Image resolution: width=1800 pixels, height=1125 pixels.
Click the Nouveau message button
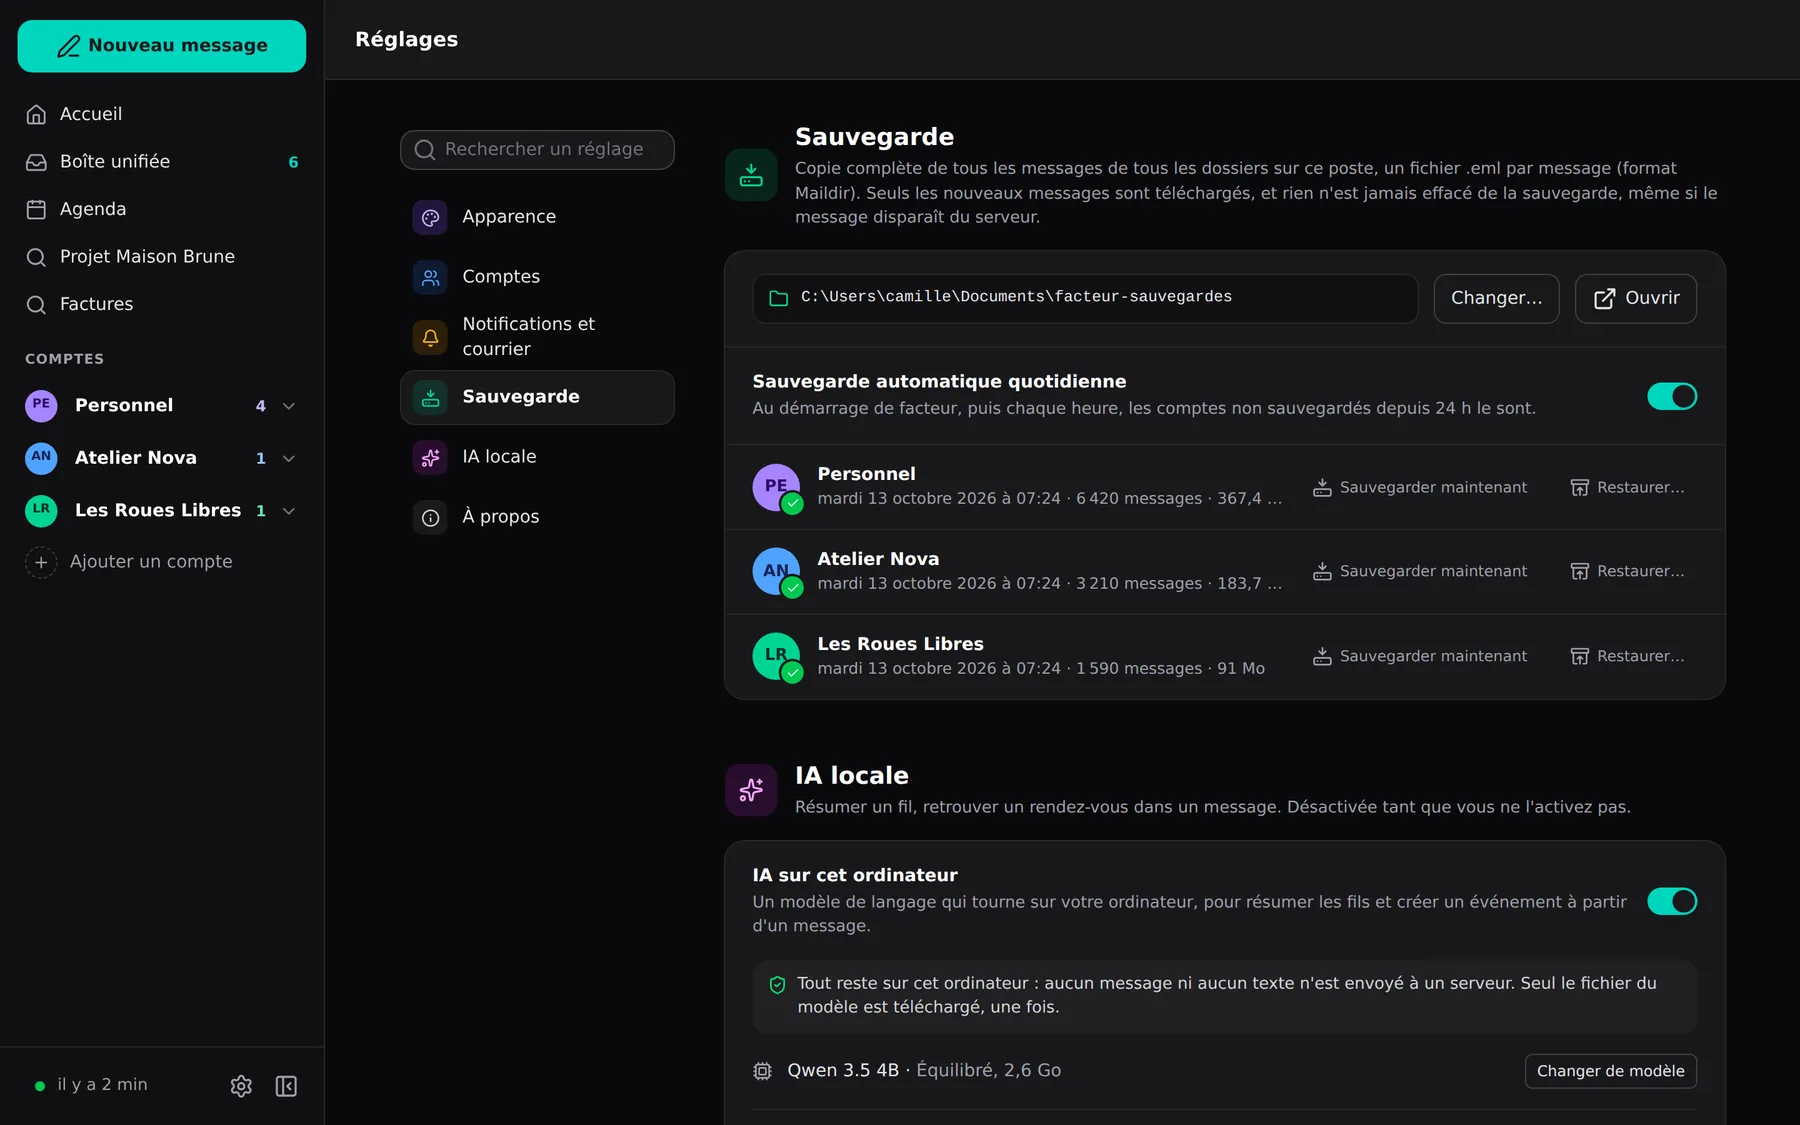point(162,46)
